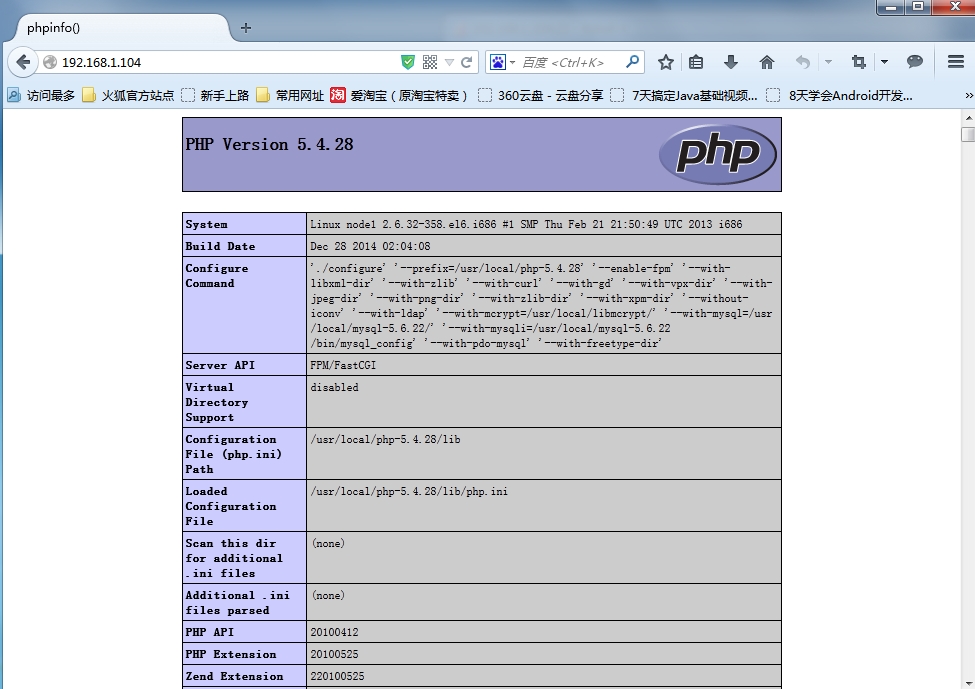Image resolution: width=975 pixels, height=689 pixels.
Task: Show more bookmarks with the chevron
Action: 968,95
